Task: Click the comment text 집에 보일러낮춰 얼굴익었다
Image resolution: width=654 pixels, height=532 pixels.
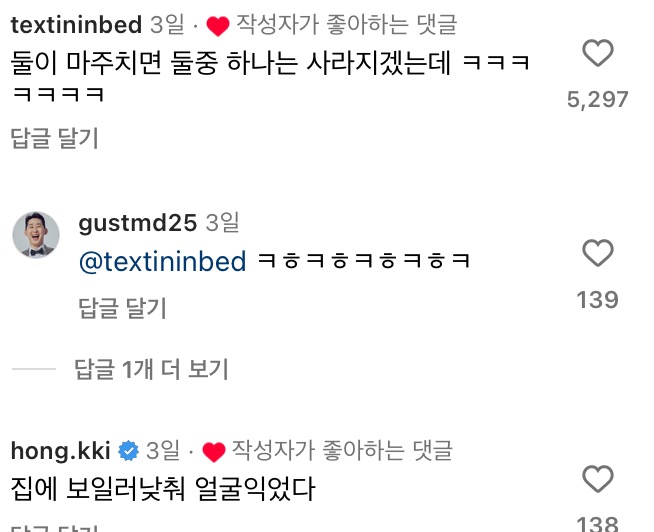Action: (163, 490)
